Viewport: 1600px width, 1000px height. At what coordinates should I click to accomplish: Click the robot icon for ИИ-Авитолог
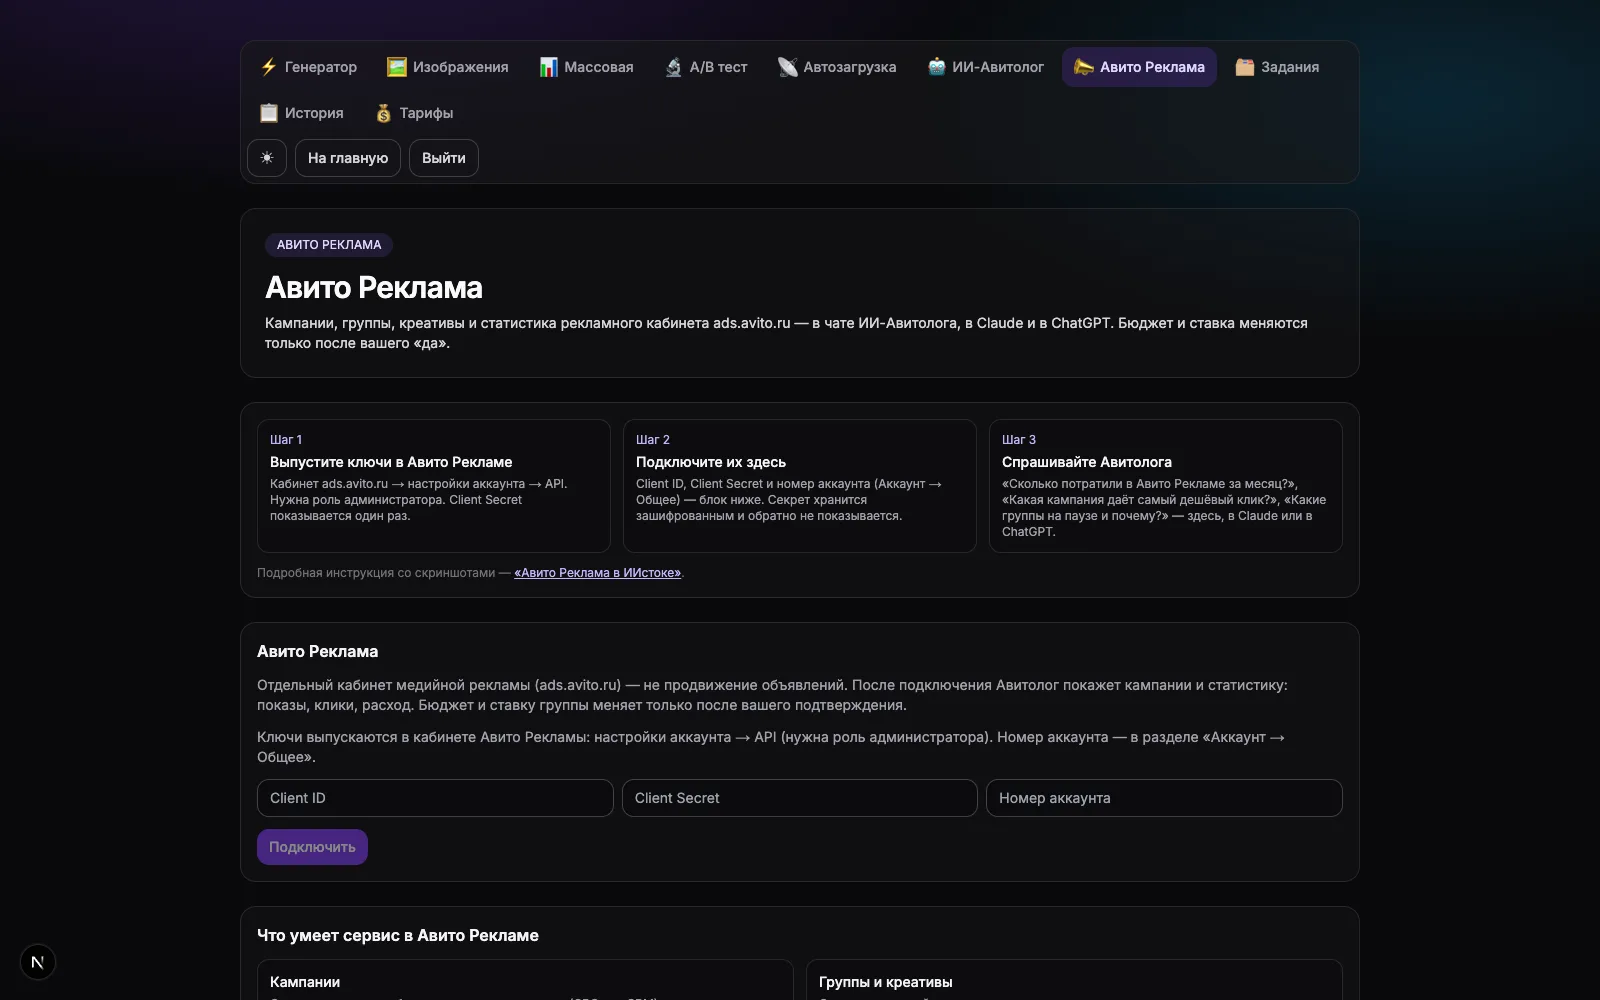click(936, 67)
